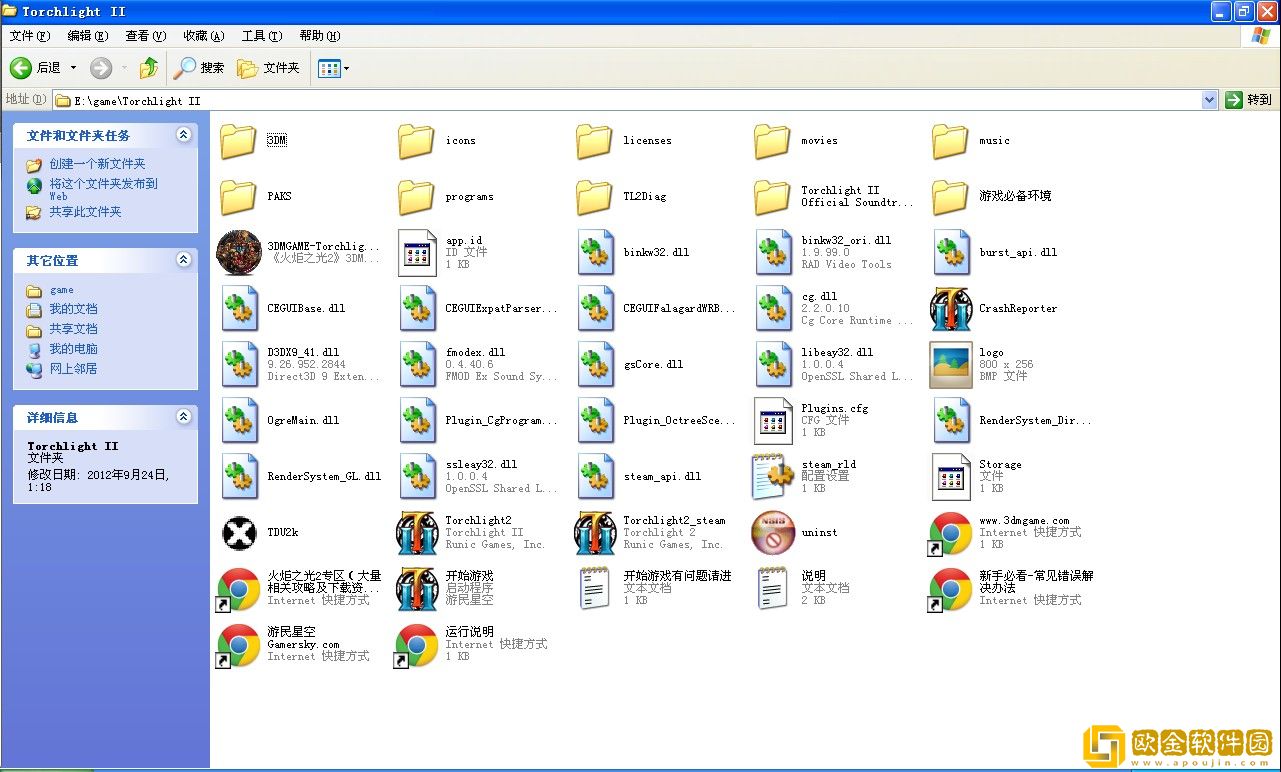1281x772 pixels.
Task: Open Torchlight II Official Soundtrack folder
Action: pos(772,197)
